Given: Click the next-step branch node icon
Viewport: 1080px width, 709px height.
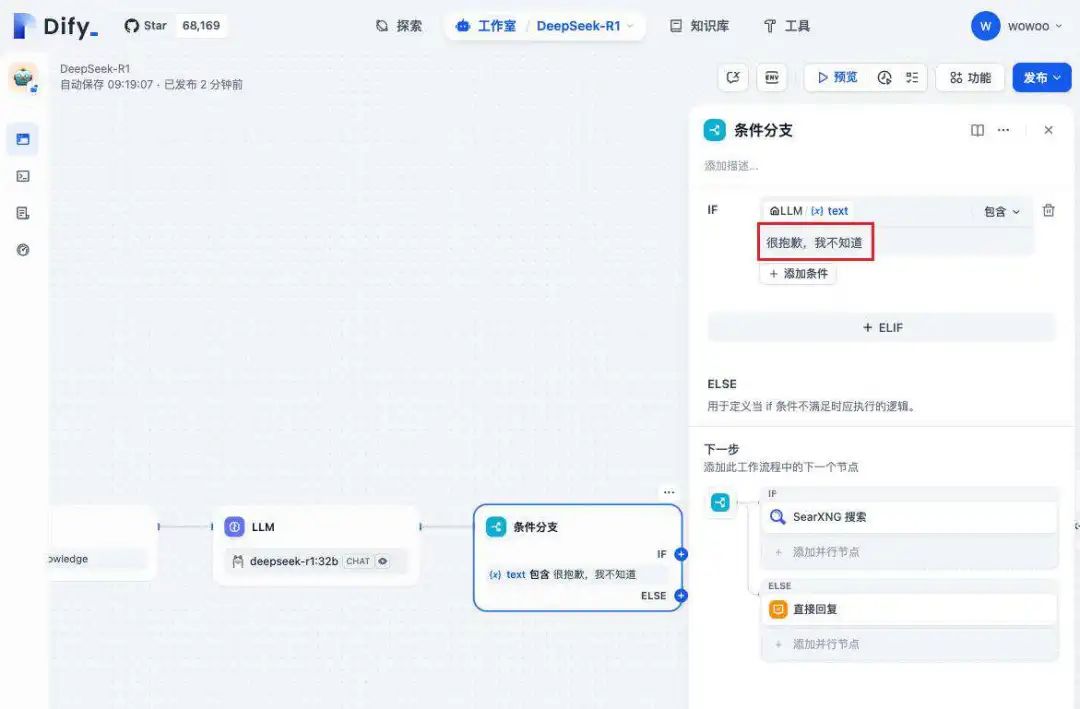Looking at the screenshot, I should coord(720,502).
